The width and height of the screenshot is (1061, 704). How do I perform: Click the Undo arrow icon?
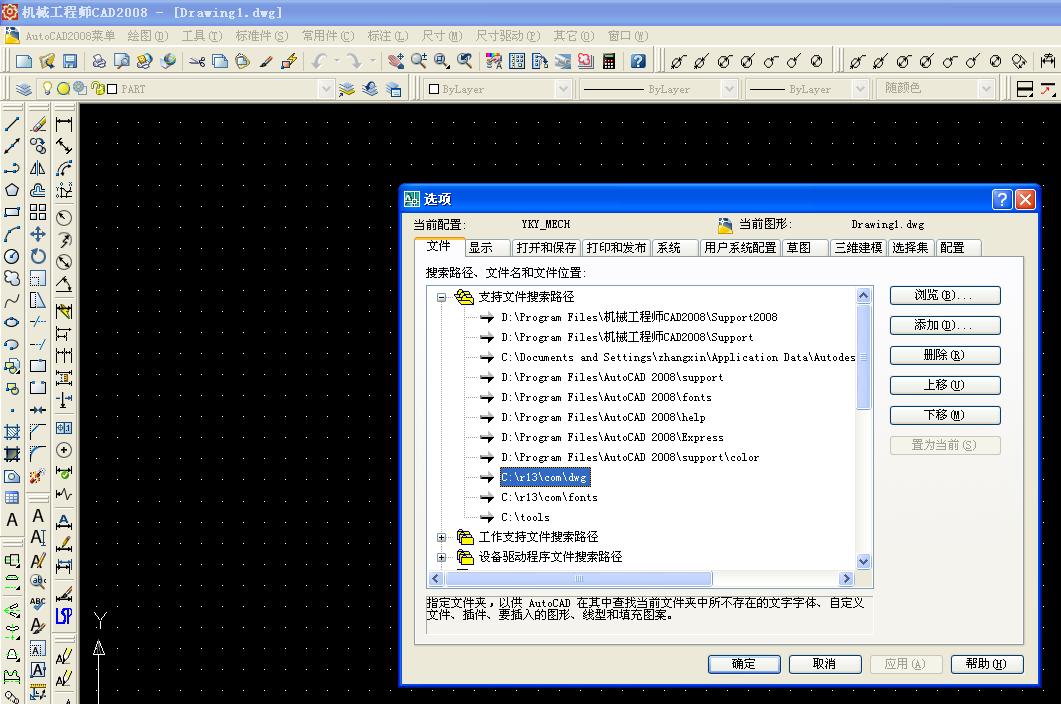click(319, 62)
